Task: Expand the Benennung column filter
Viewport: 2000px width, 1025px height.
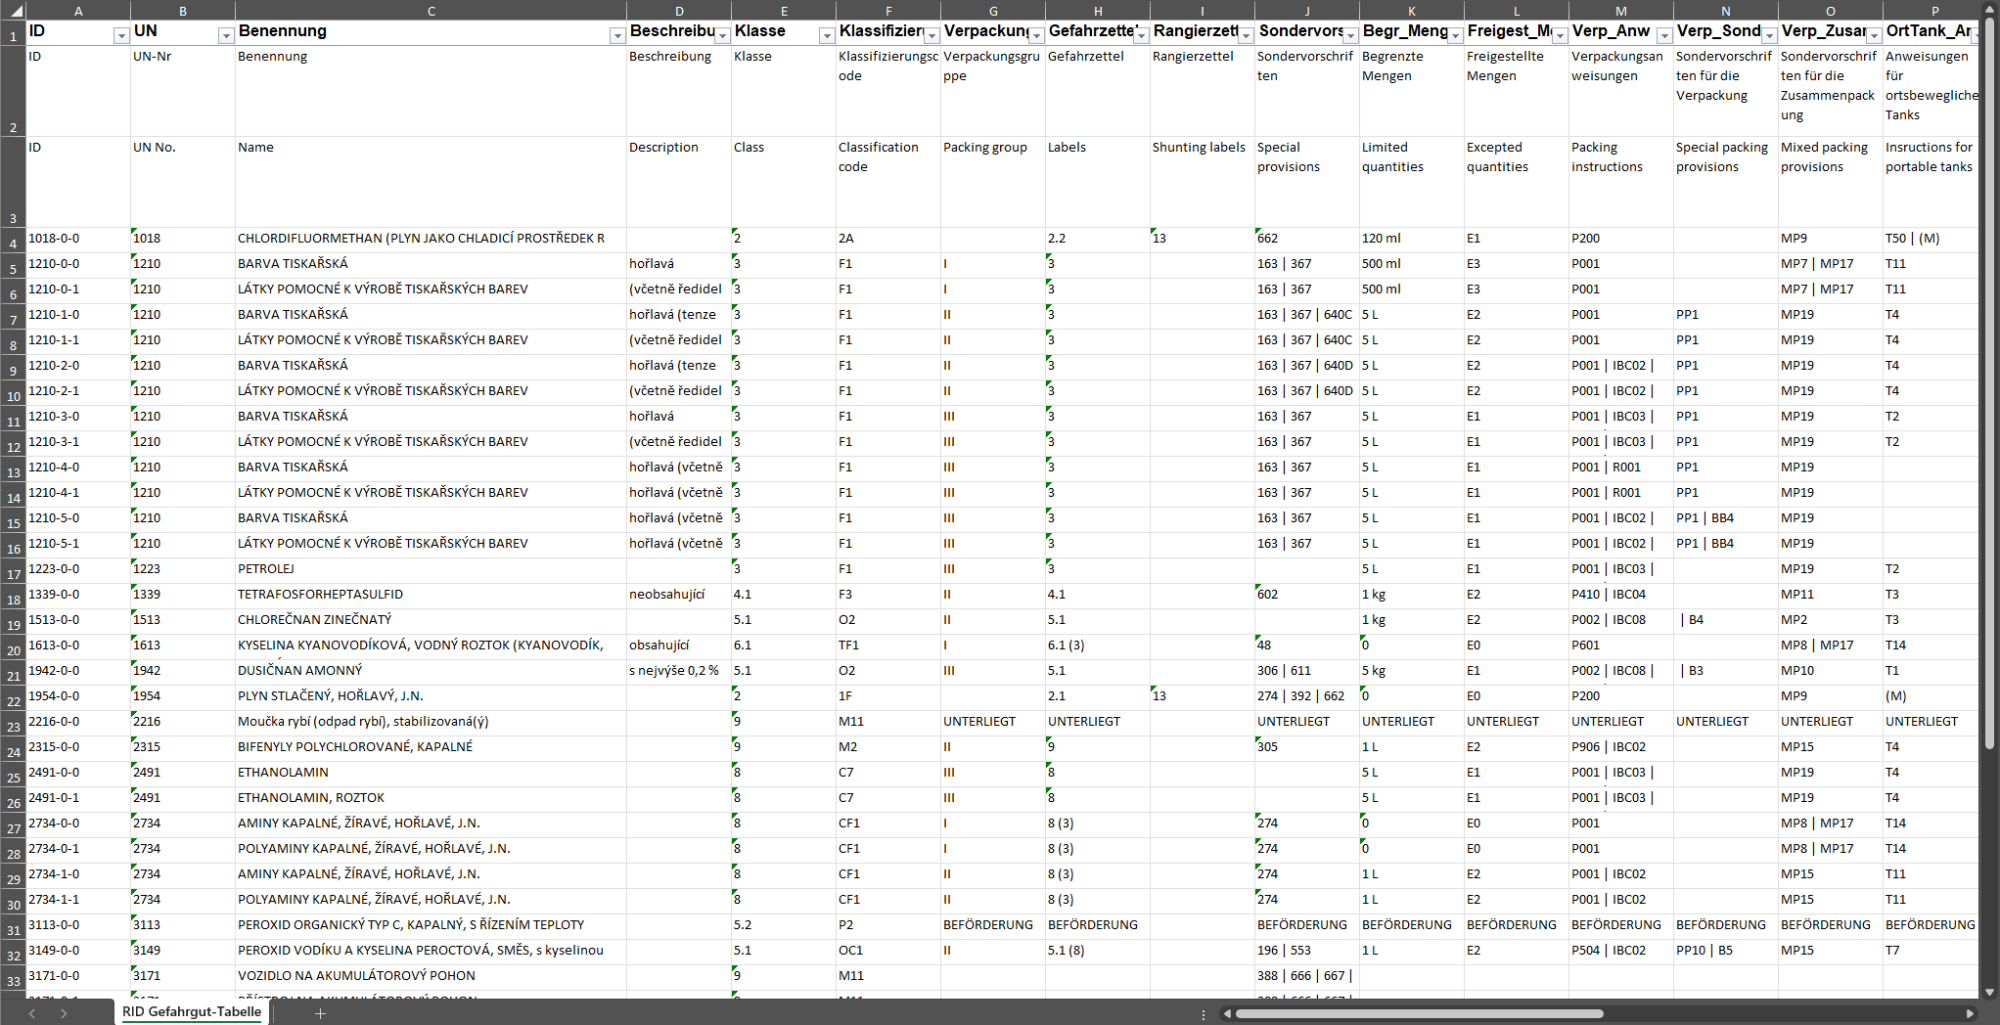Action: pos(617,36)
